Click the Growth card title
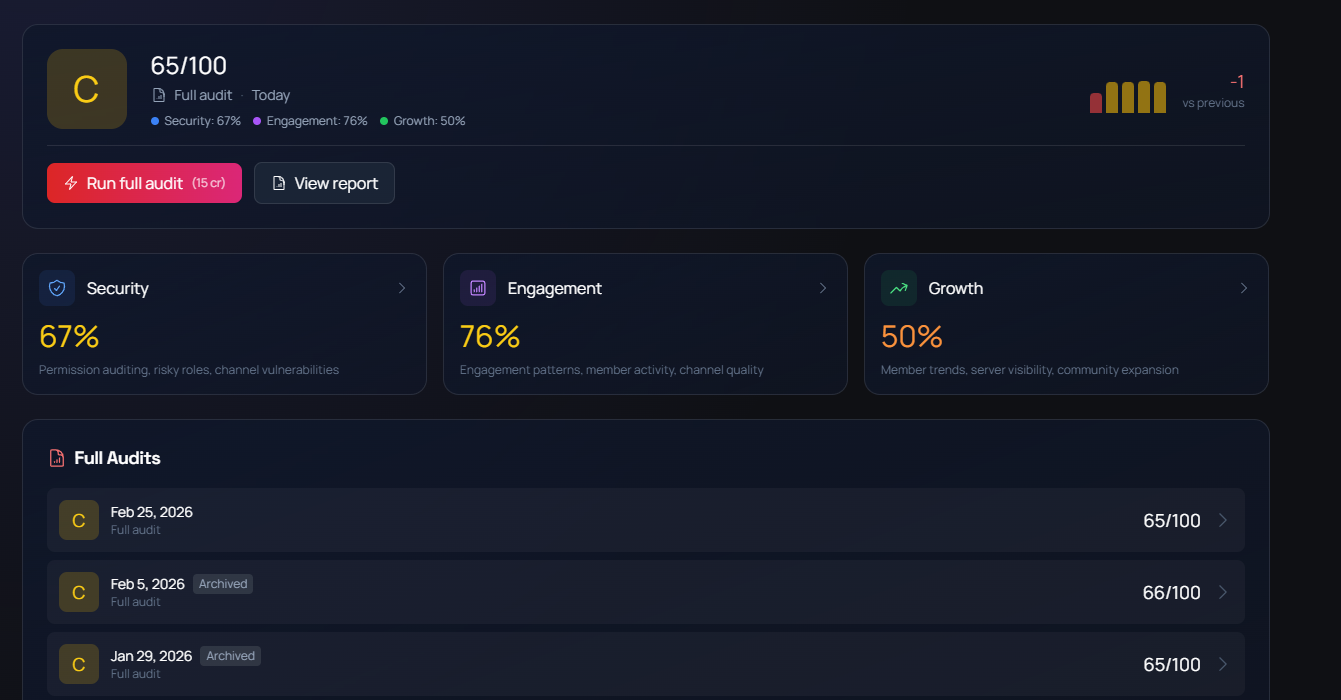Viewport: 1341px width, 700px height. click(x=956, y=288)
